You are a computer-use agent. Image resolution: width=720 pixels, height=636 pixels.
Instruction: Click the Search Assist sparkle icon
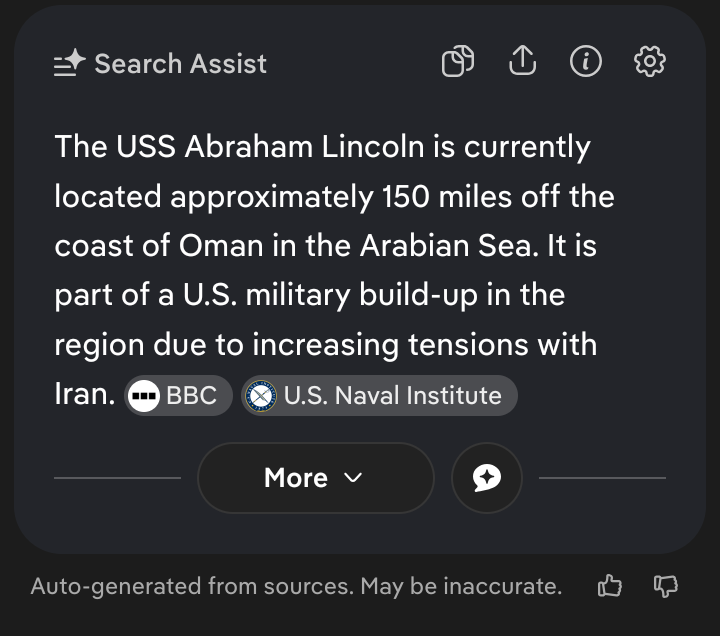[x=69, y=64]
